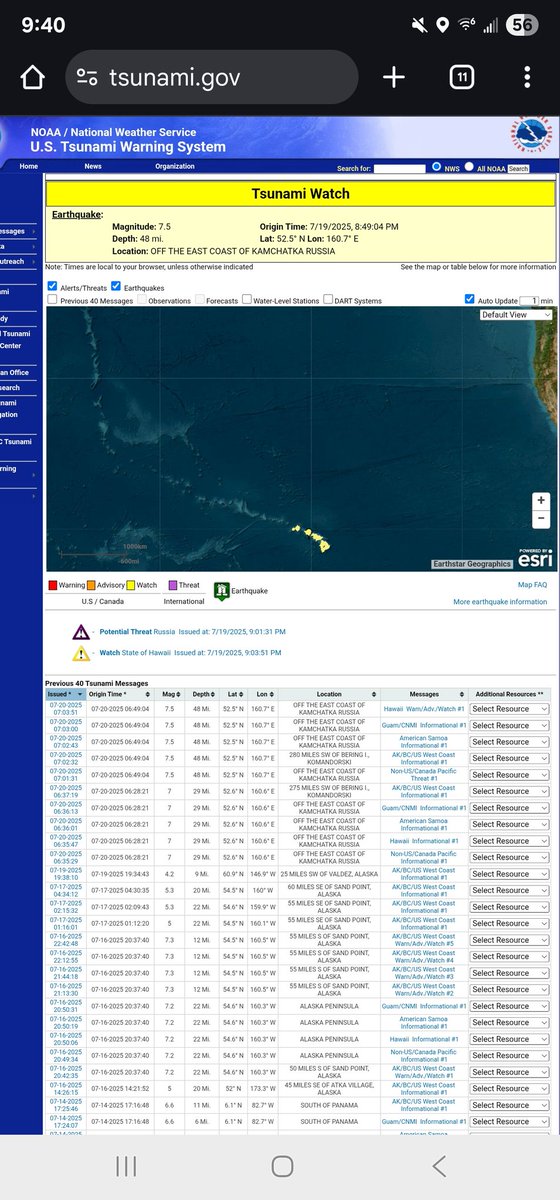Open Select Resource for the 07:03:00 row
Image resolution: width=560 pixels, height=1200 pixels.
click(x=509, y=725)
